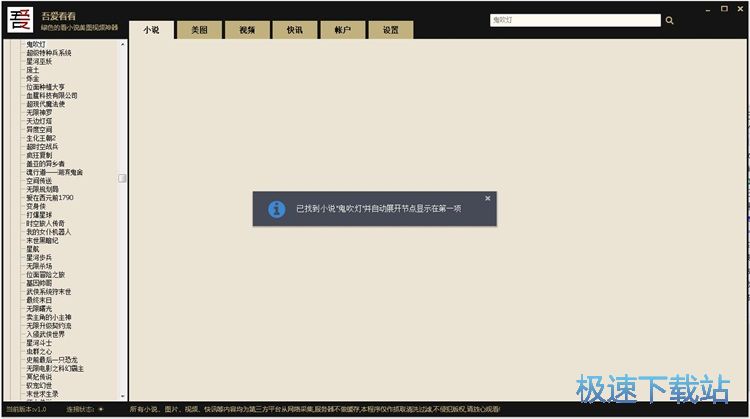Click the novel list scrollbar thumb

click(x=122, y=178)
